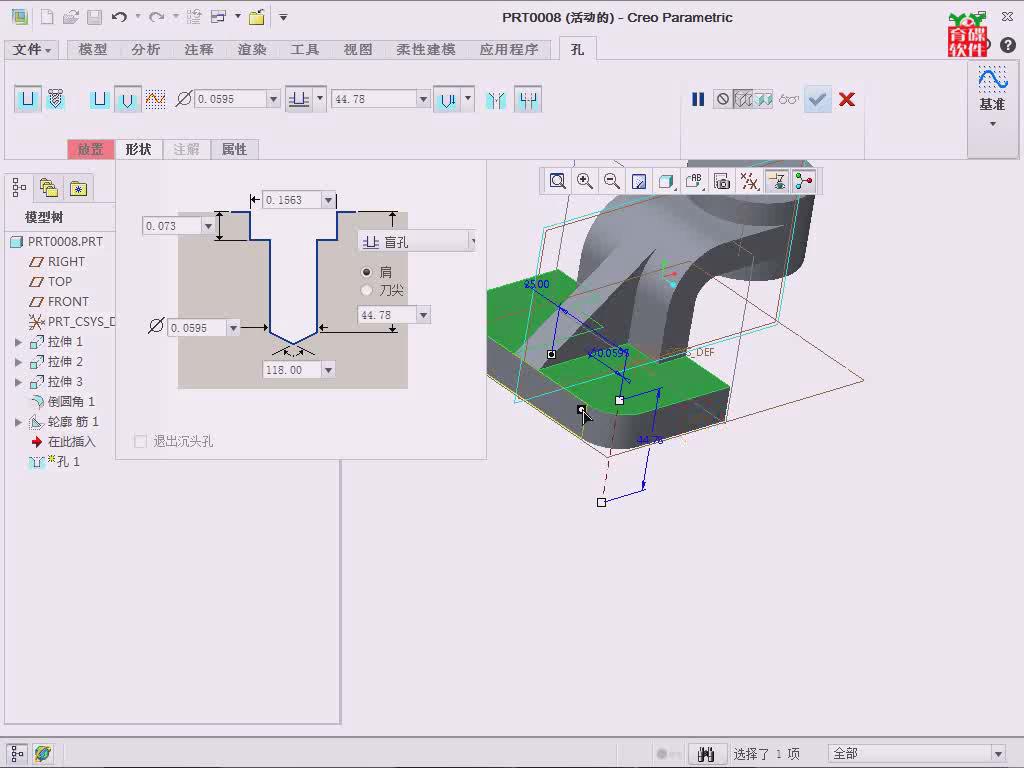
Task: Click the Refit view icon
Action: coord(557,181)
